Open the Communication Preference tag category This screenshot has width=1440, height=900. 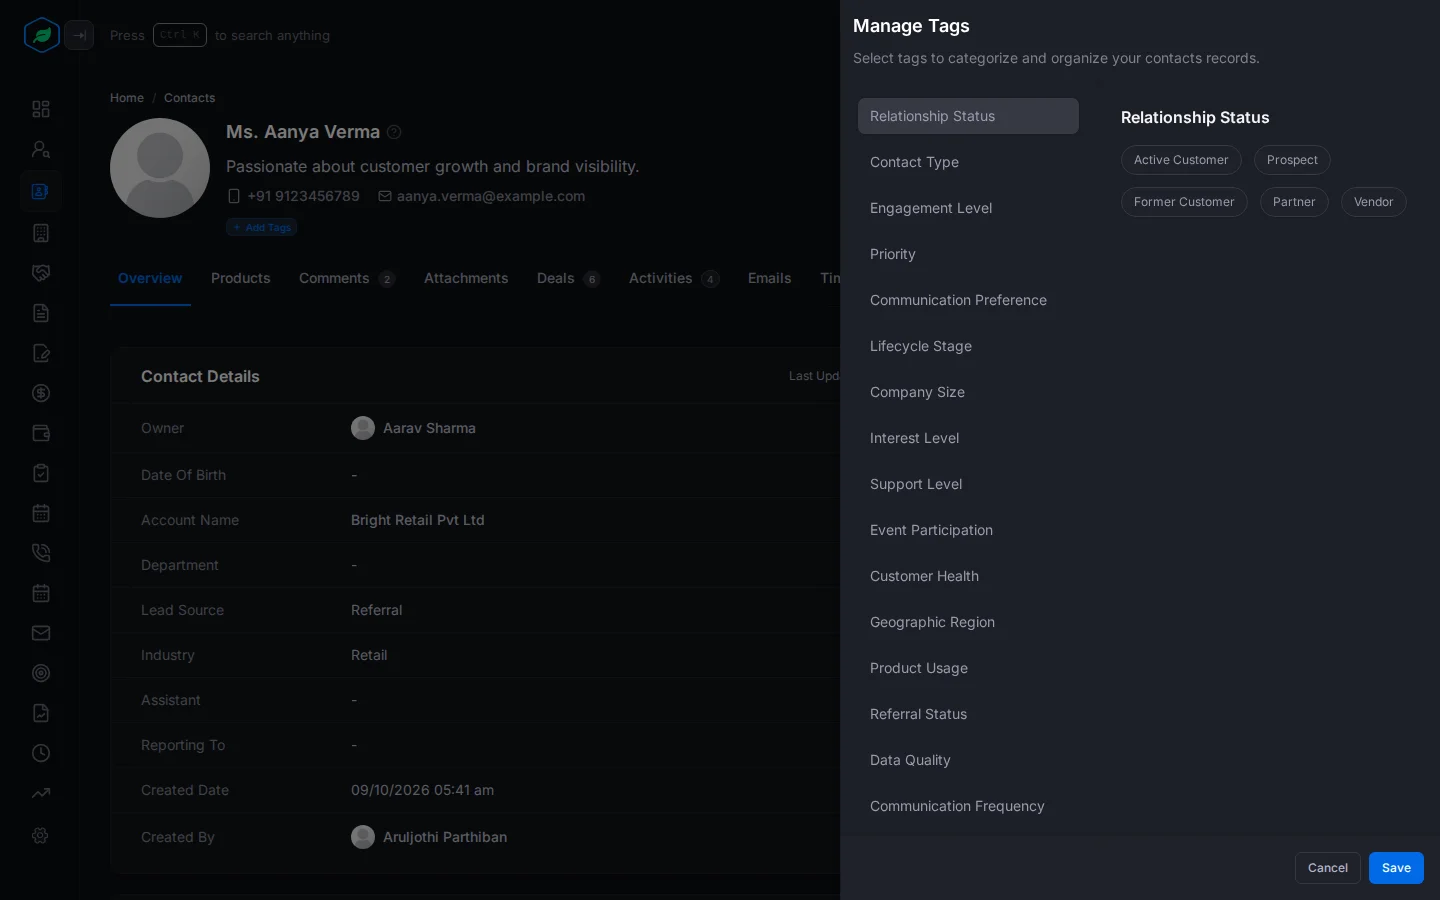tap(968, 300)
